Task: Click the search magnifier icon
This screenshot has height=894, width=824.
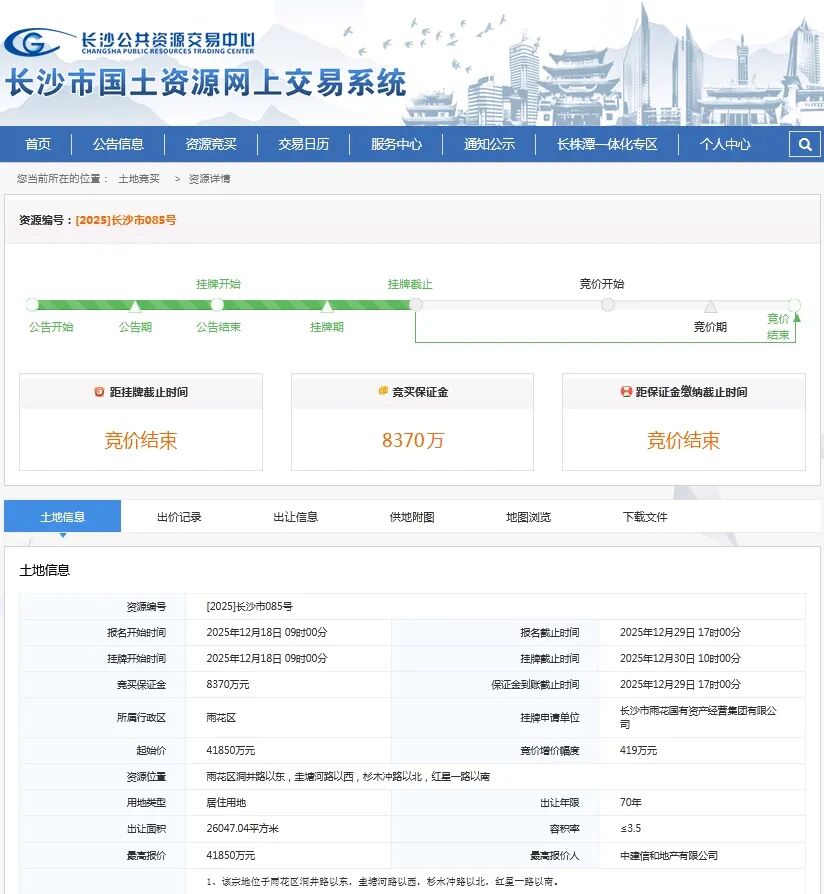Action: (x=804, y=144)
